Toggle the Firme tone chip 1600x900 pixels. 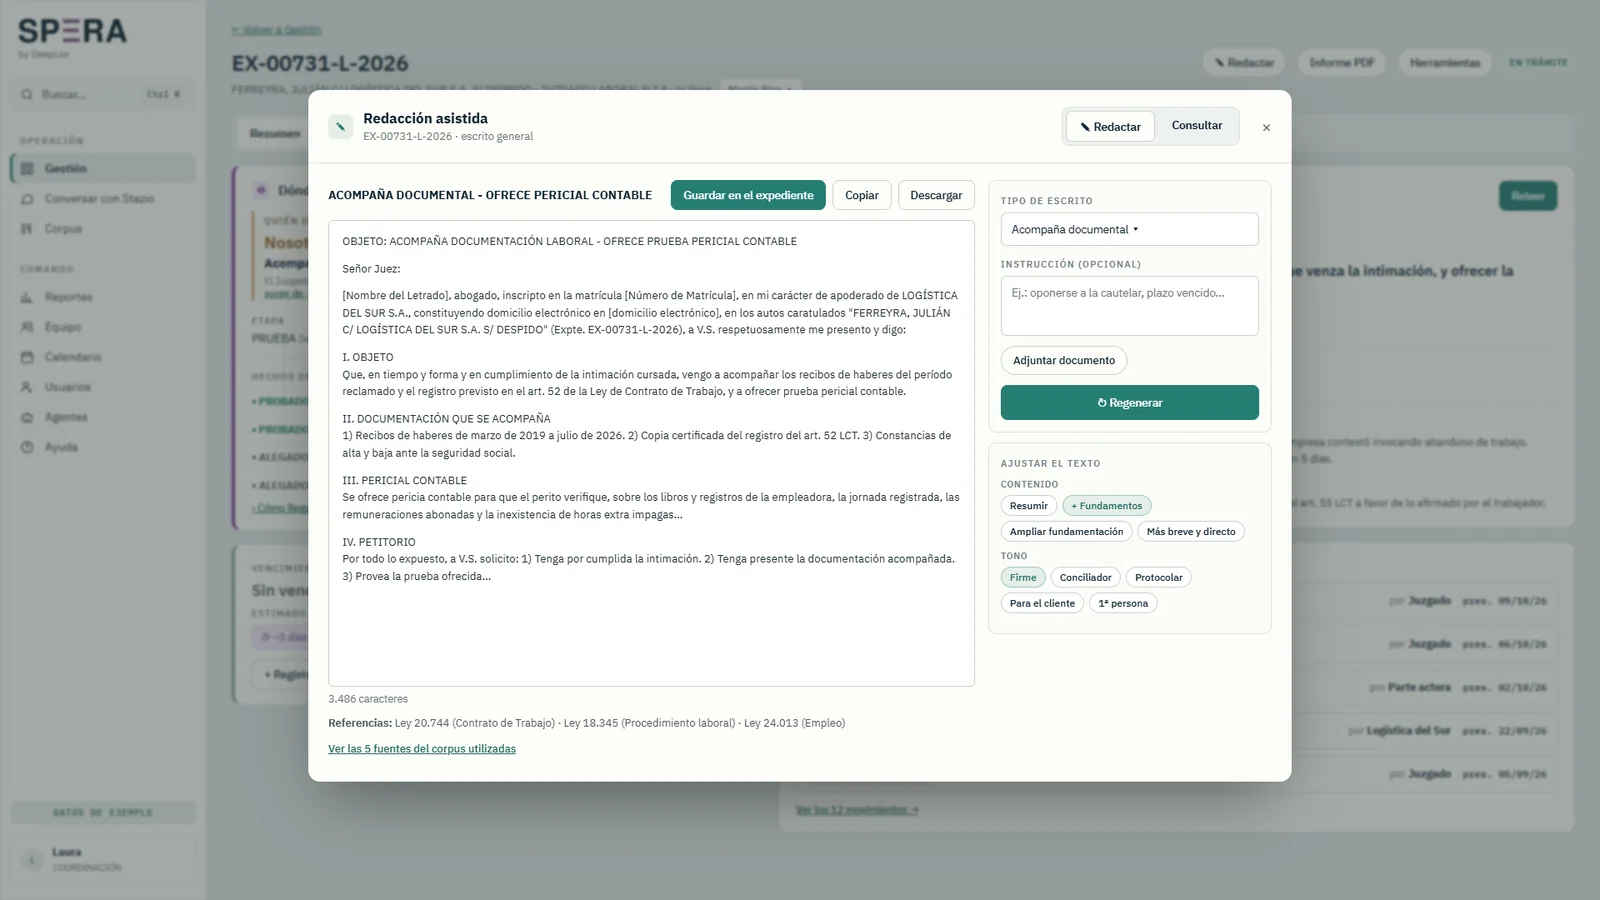click(x=1023, y=578)
